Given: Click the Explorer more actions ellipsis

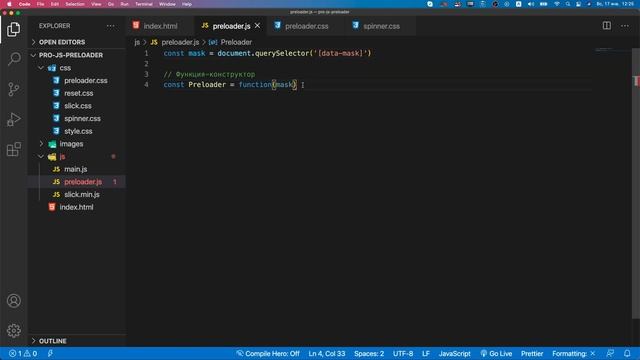Looking at the screenshot, I should [111, 26].
